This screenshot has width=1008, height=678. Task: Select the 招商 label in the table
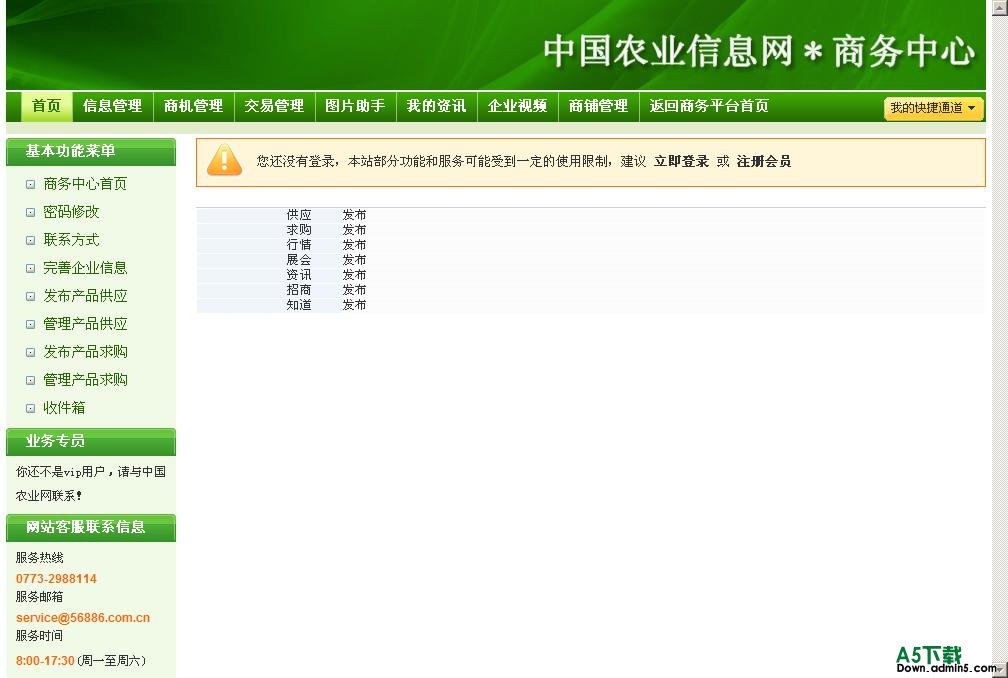click(x=299, y=290)
